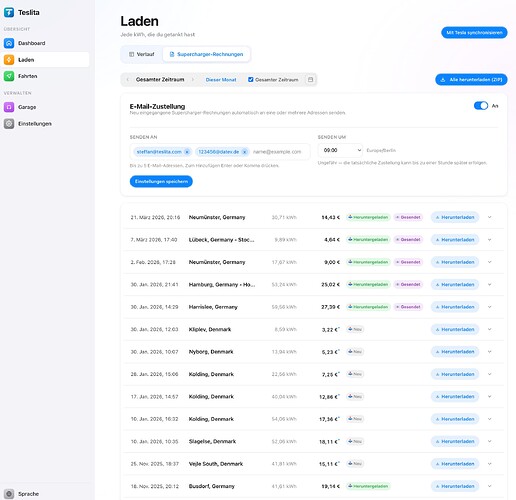Remove steffan@teslita.com email chip
This screenshot has height=500, width=516.
[187, 152]
